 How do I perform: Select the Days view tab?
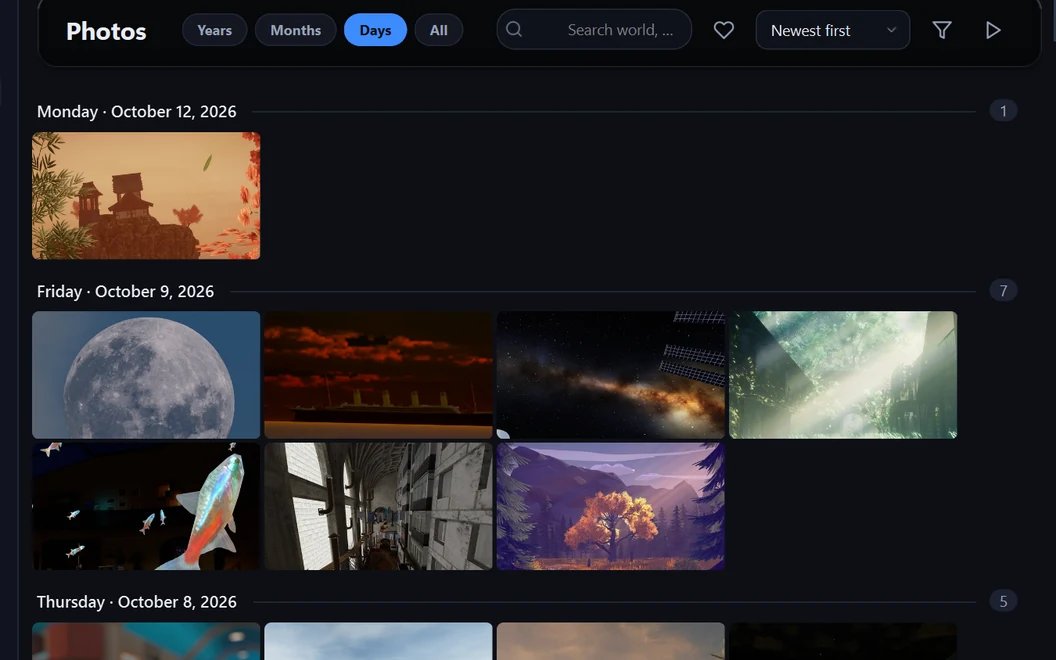point(375,30)
